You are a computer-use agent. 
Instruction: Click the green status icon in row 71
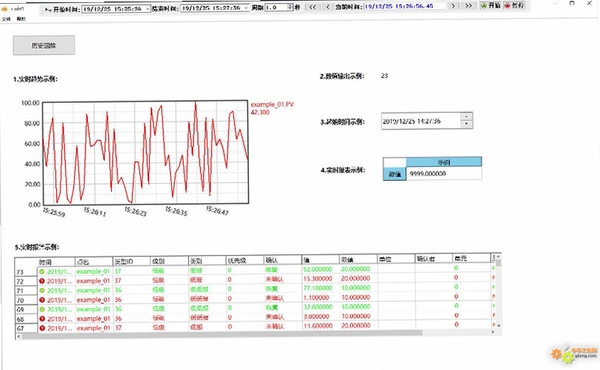point(42,290)
